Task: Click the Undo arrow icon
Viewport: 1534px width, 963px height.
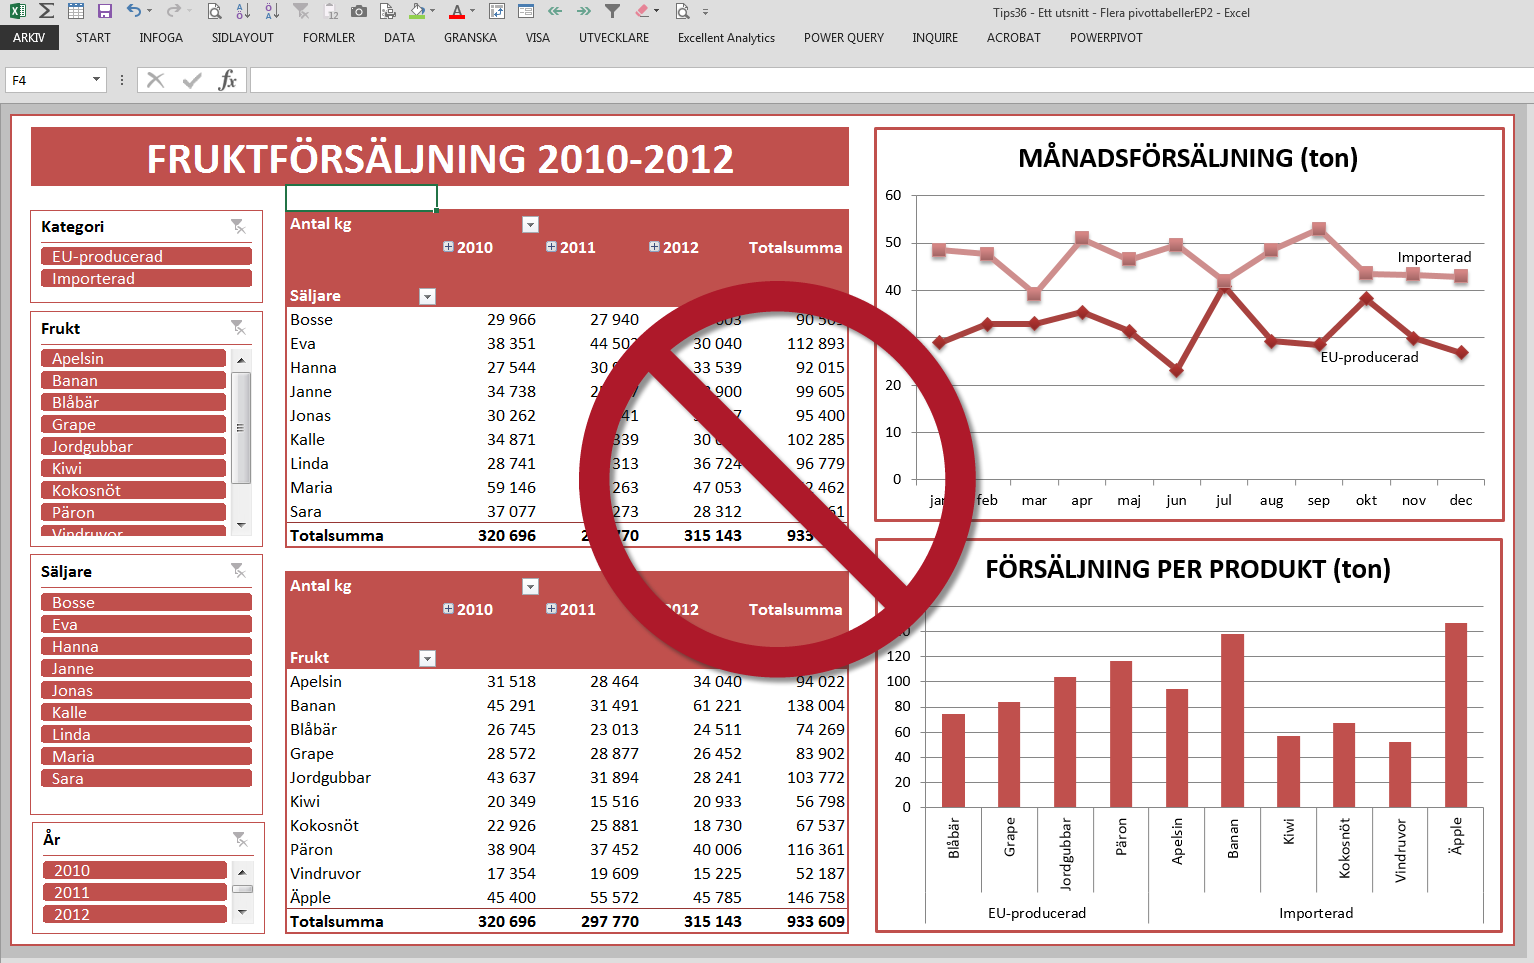Action: [134, 11]
